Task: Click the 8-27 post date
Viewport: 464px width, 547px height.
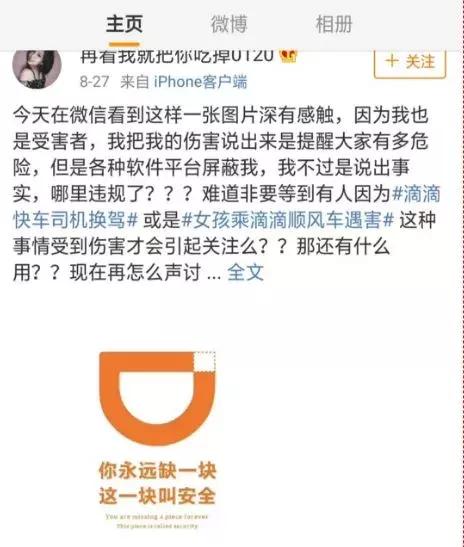Action: [x=94, y=82]
